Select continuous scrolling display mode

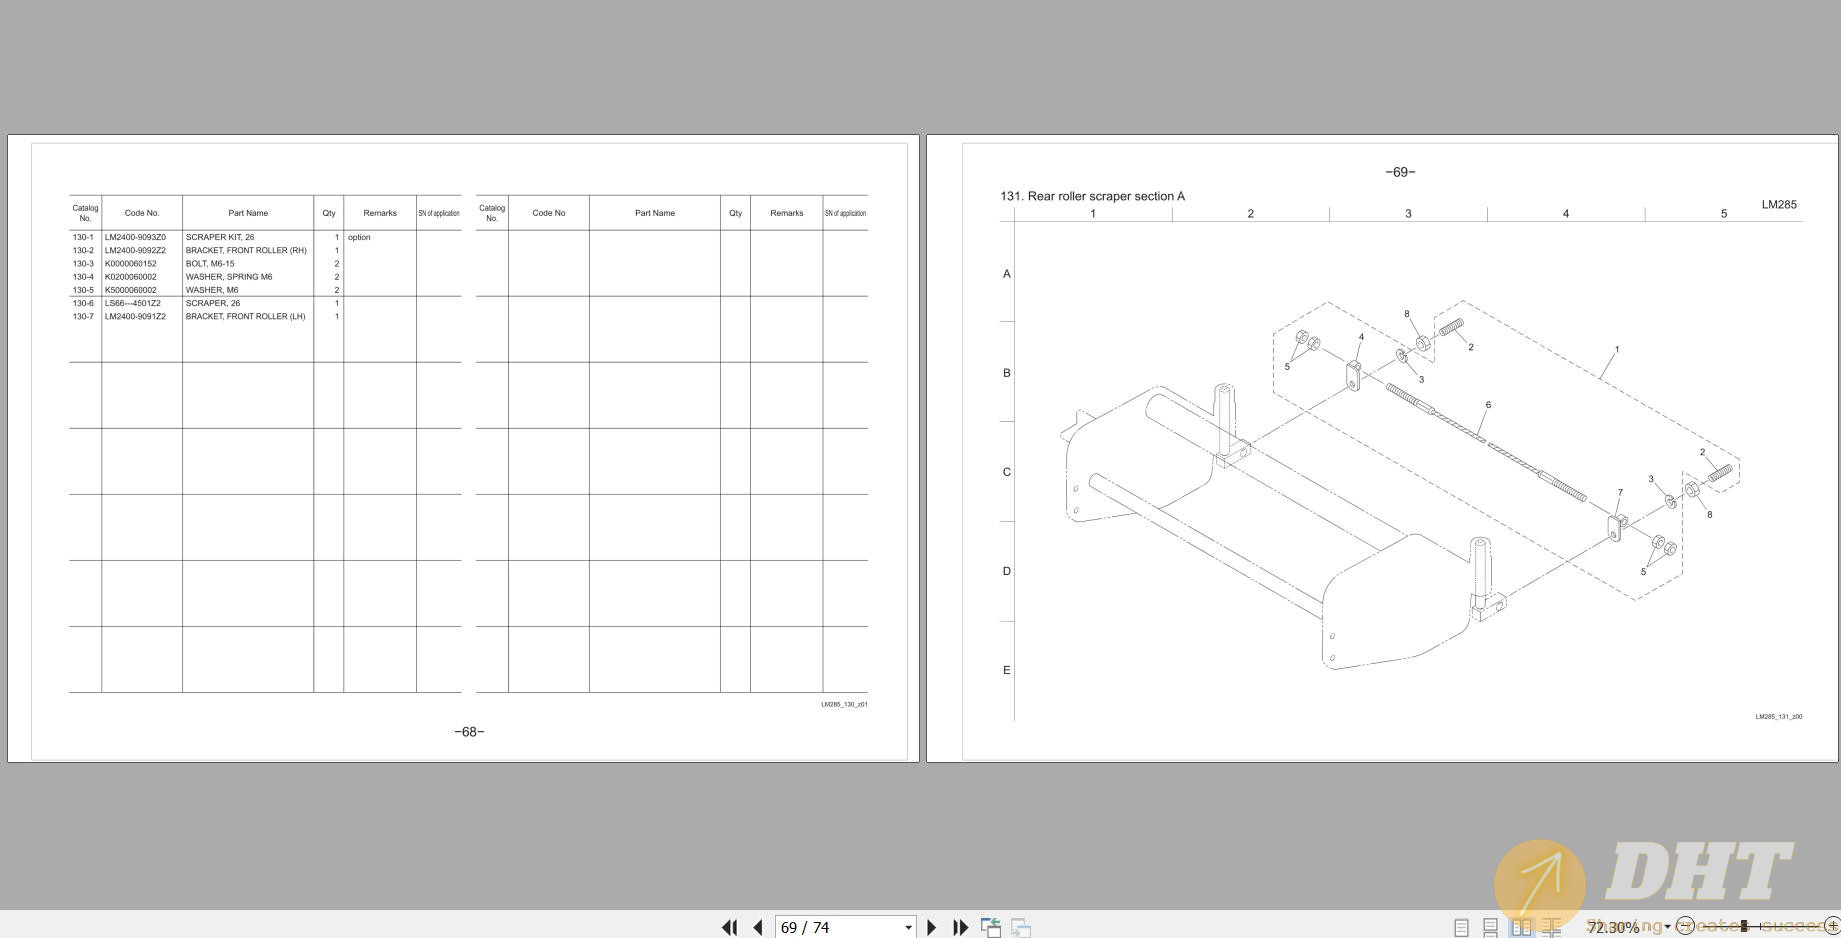tap(1490, 927)
